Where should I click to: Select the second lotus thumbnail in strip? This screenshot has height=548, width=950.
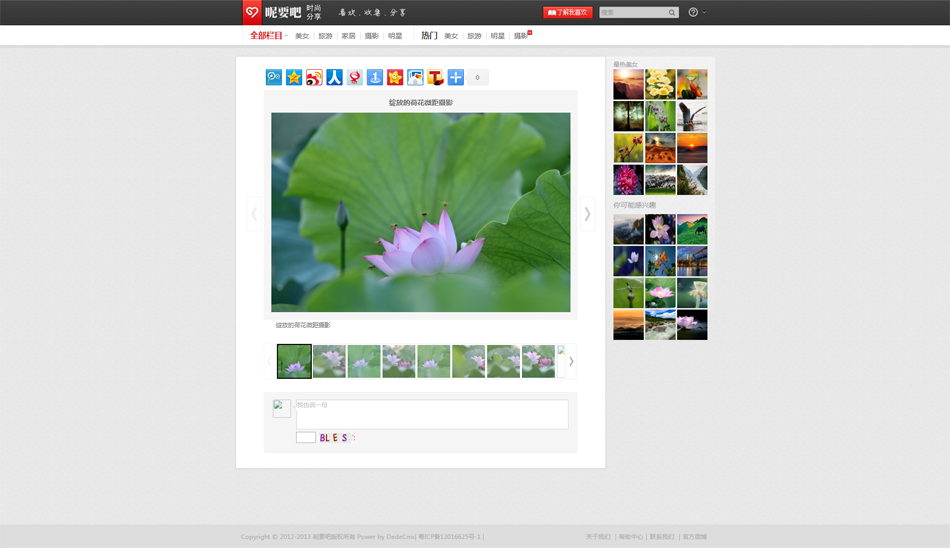pyautogui.click(x=329, y=361)
